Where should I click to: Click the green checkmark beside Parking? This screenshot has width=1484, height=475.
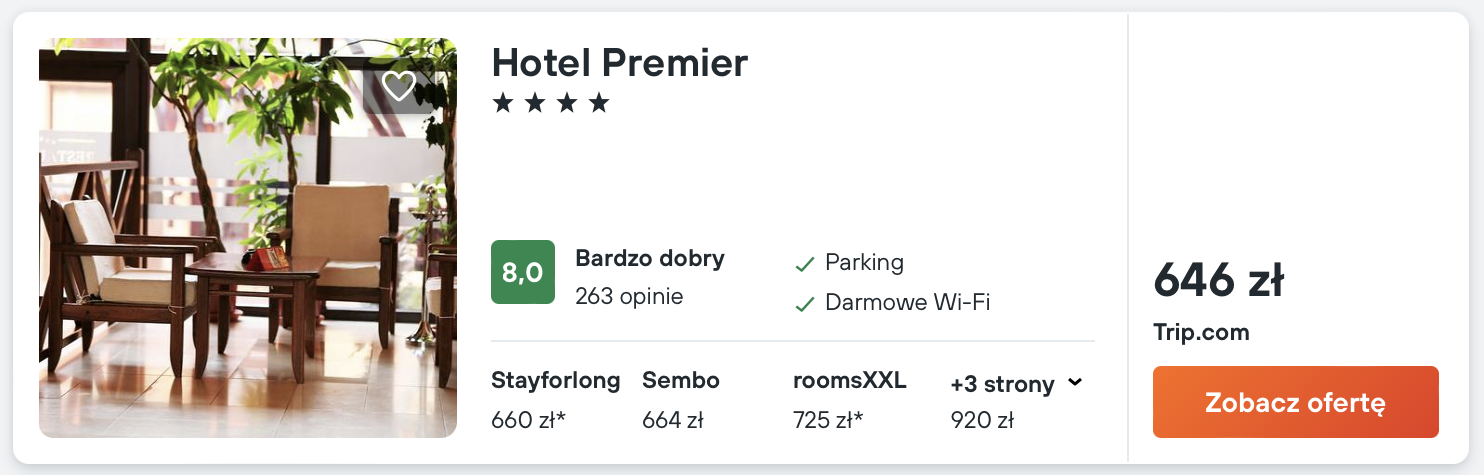click(x=804, y=264)
